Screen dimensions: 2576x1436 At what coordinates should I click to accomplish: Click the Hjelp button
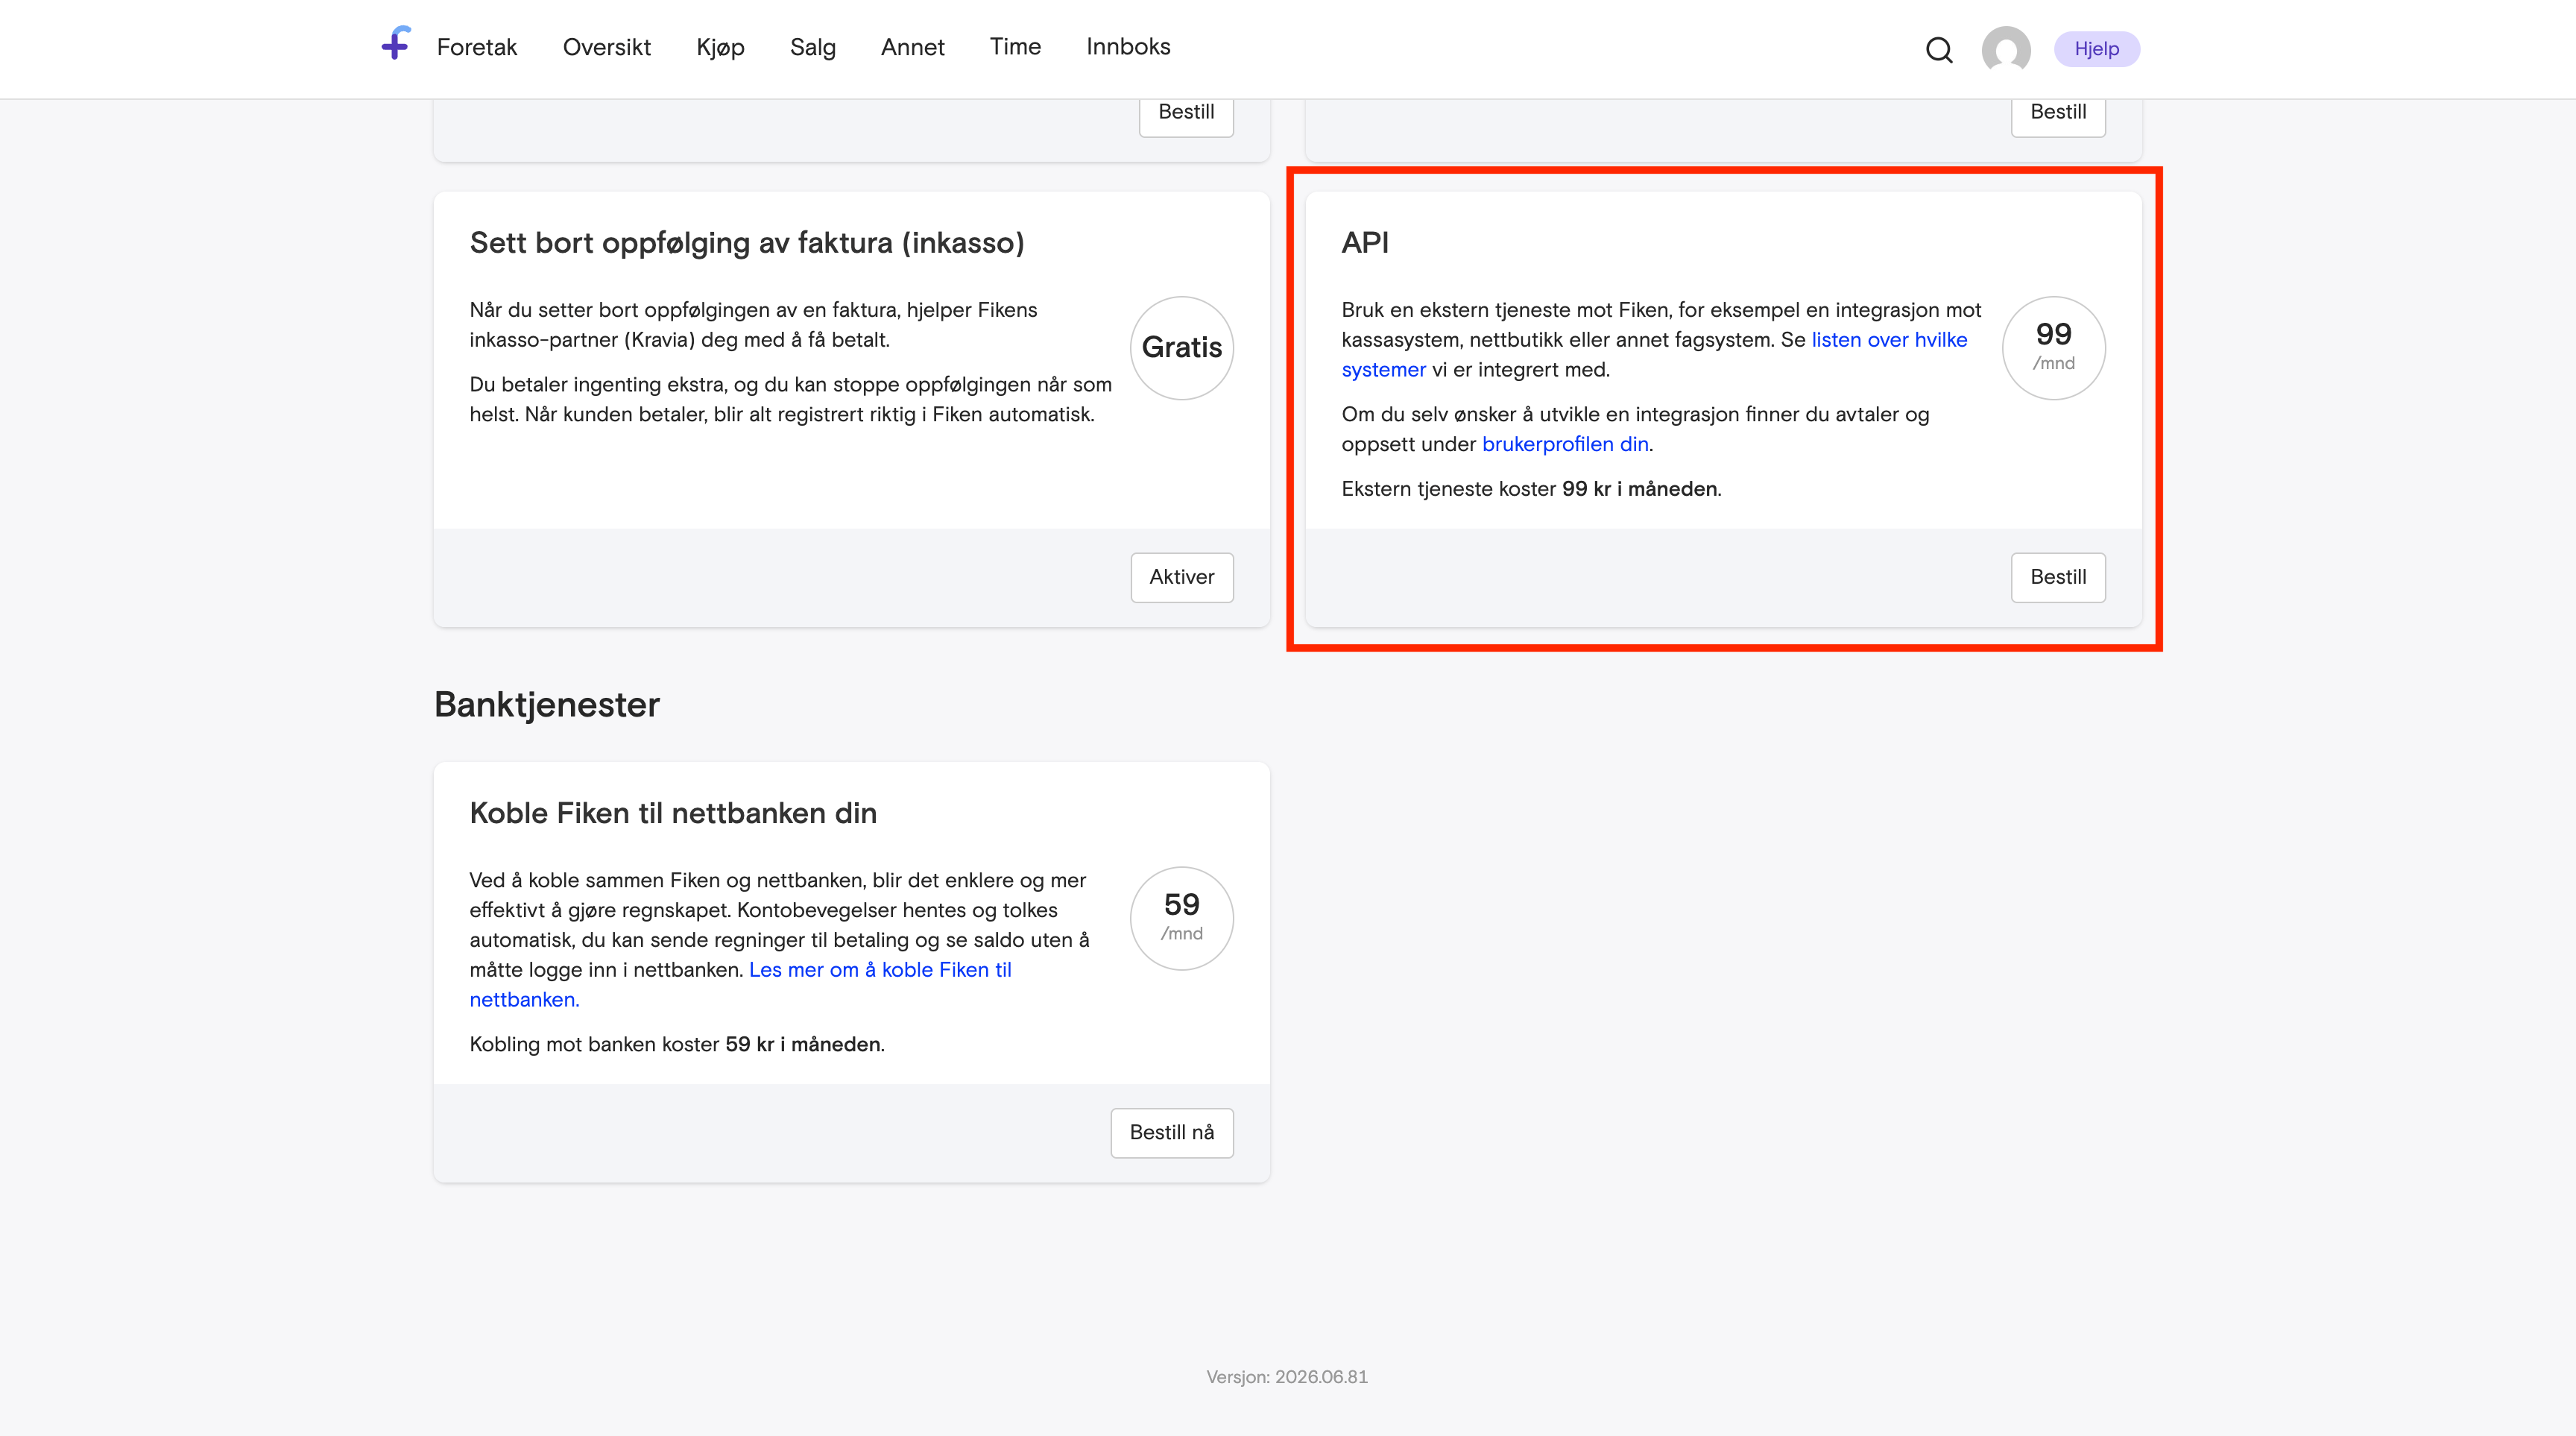point(2097,49)
